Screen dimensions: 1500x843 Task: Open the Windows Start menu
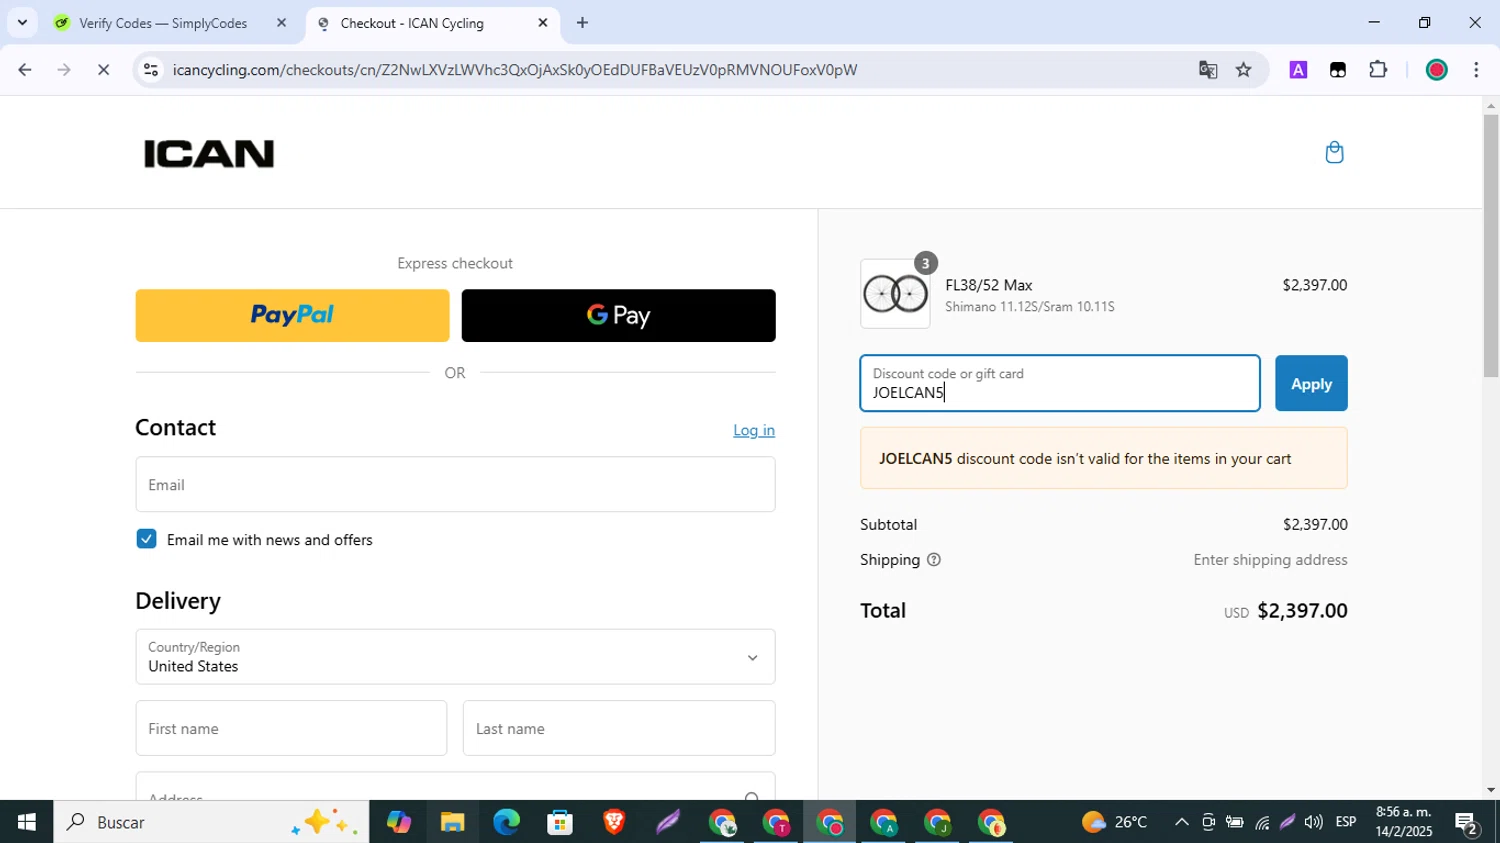[x=26, y=822]
